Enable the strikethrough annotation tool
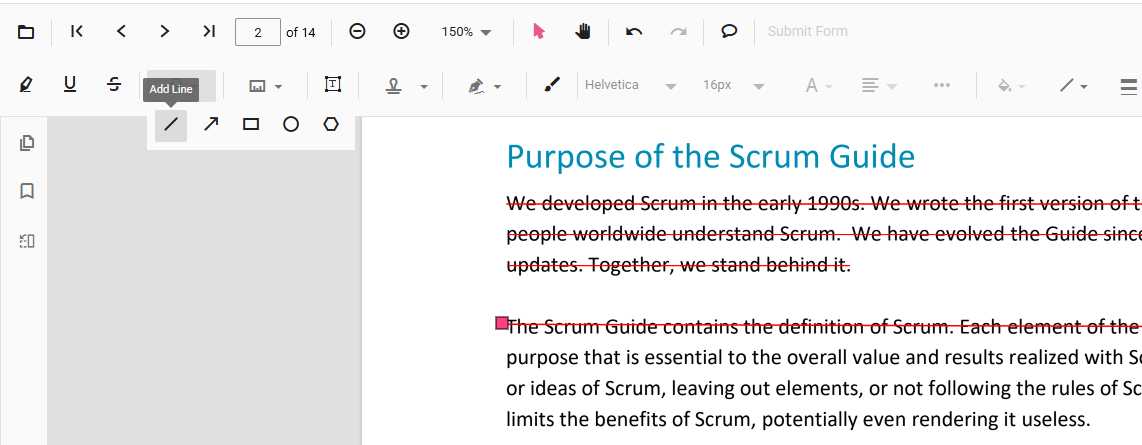The width and height of the screenshot is (1142, 445). [x=114, y=85]
